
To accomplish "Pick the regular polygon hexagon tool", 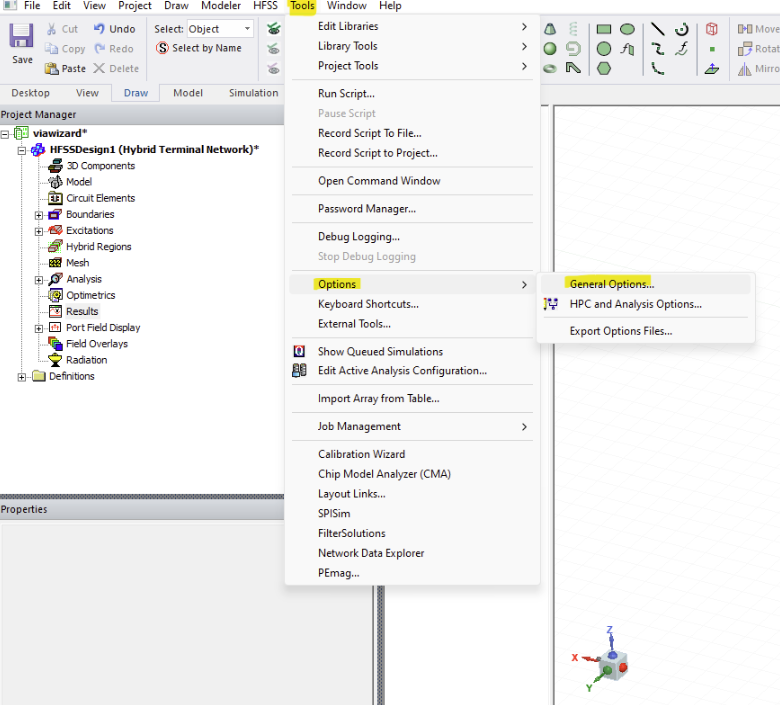I will [604, 68].
